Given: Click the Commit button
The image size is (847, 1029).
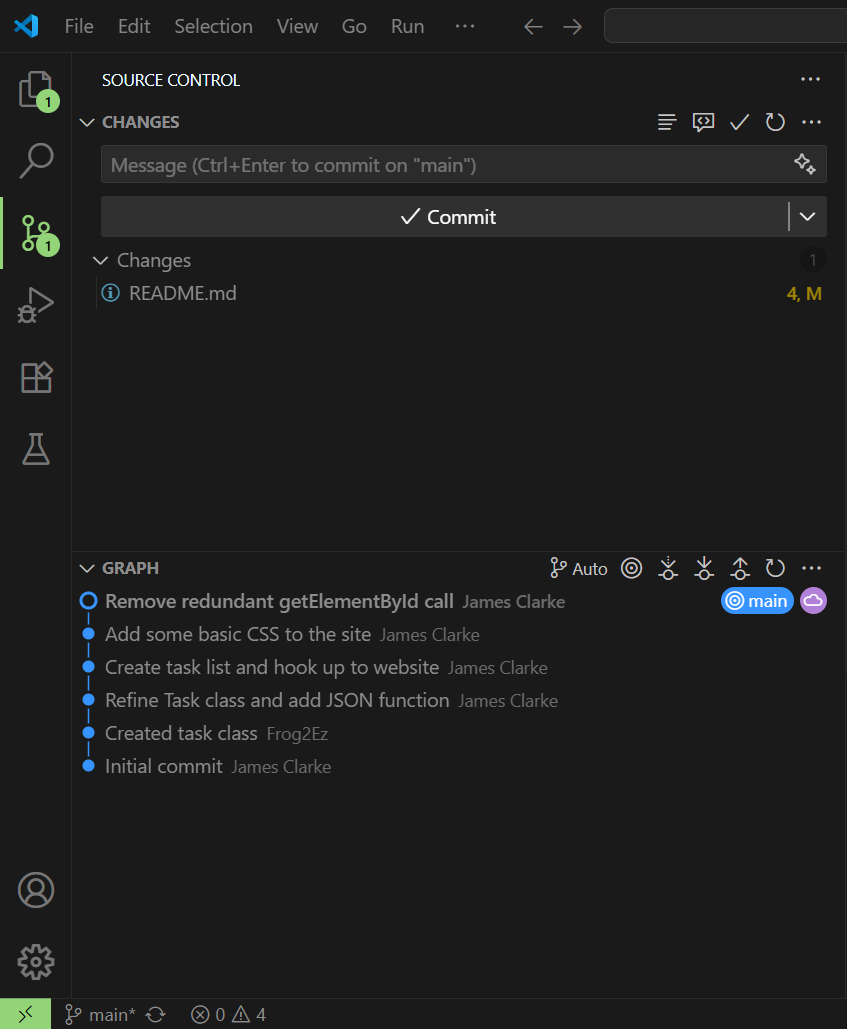Looking at the screenshot, I should point(447,217).
